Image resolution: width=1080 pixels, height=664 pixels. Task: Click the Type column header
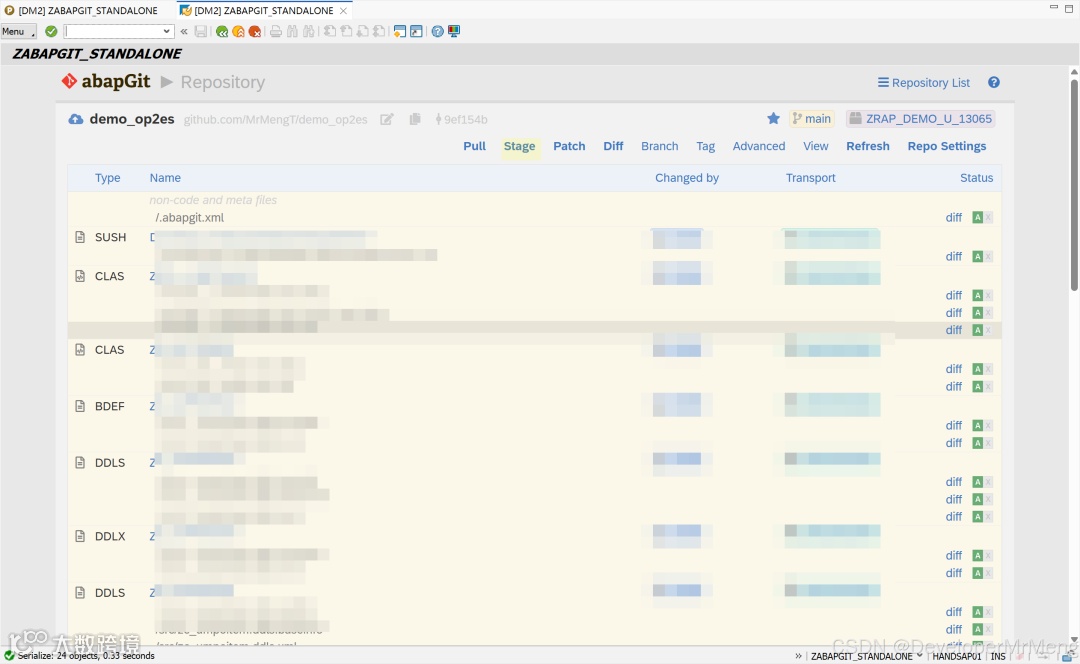107,178
